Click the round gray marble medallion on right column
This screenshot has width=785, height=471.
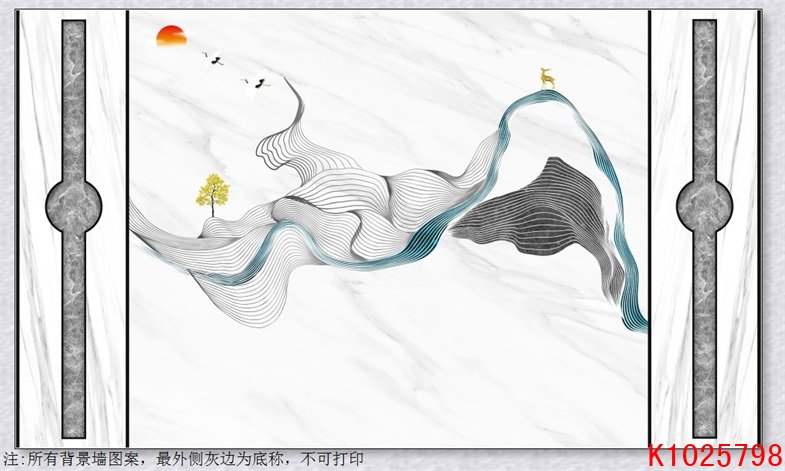(x=704, y=206)
